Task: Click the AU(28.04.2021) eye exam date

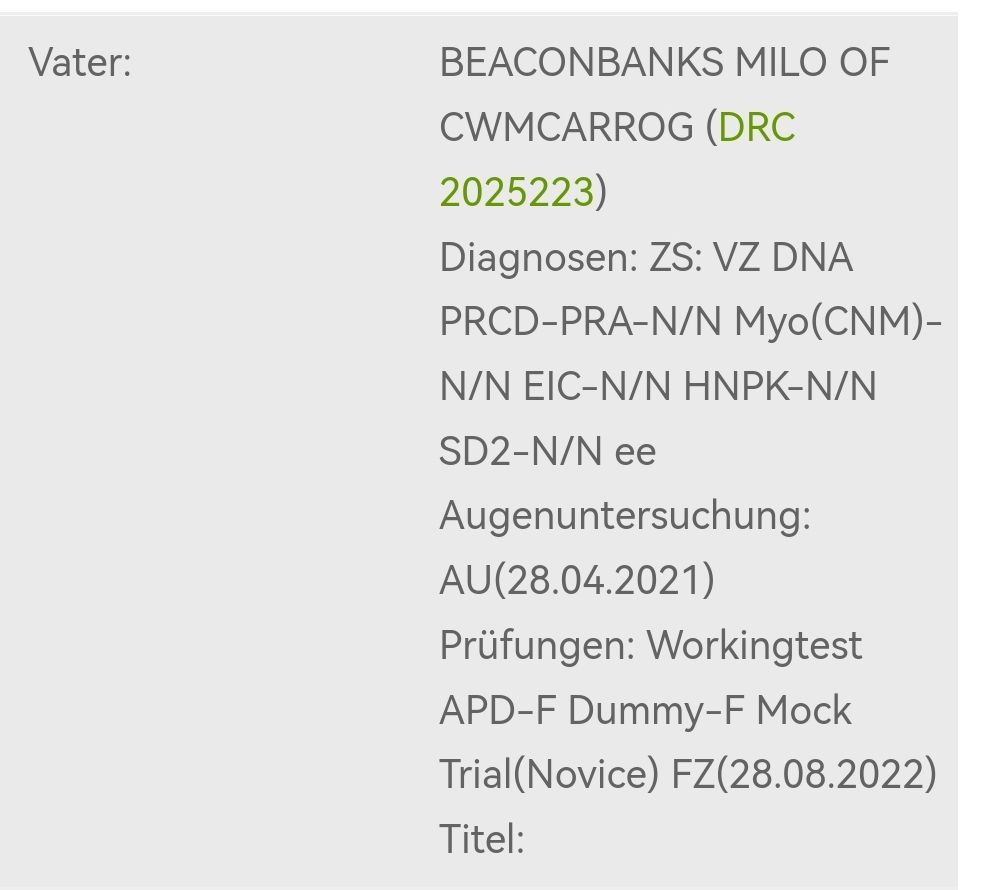Action: [577, 580]
